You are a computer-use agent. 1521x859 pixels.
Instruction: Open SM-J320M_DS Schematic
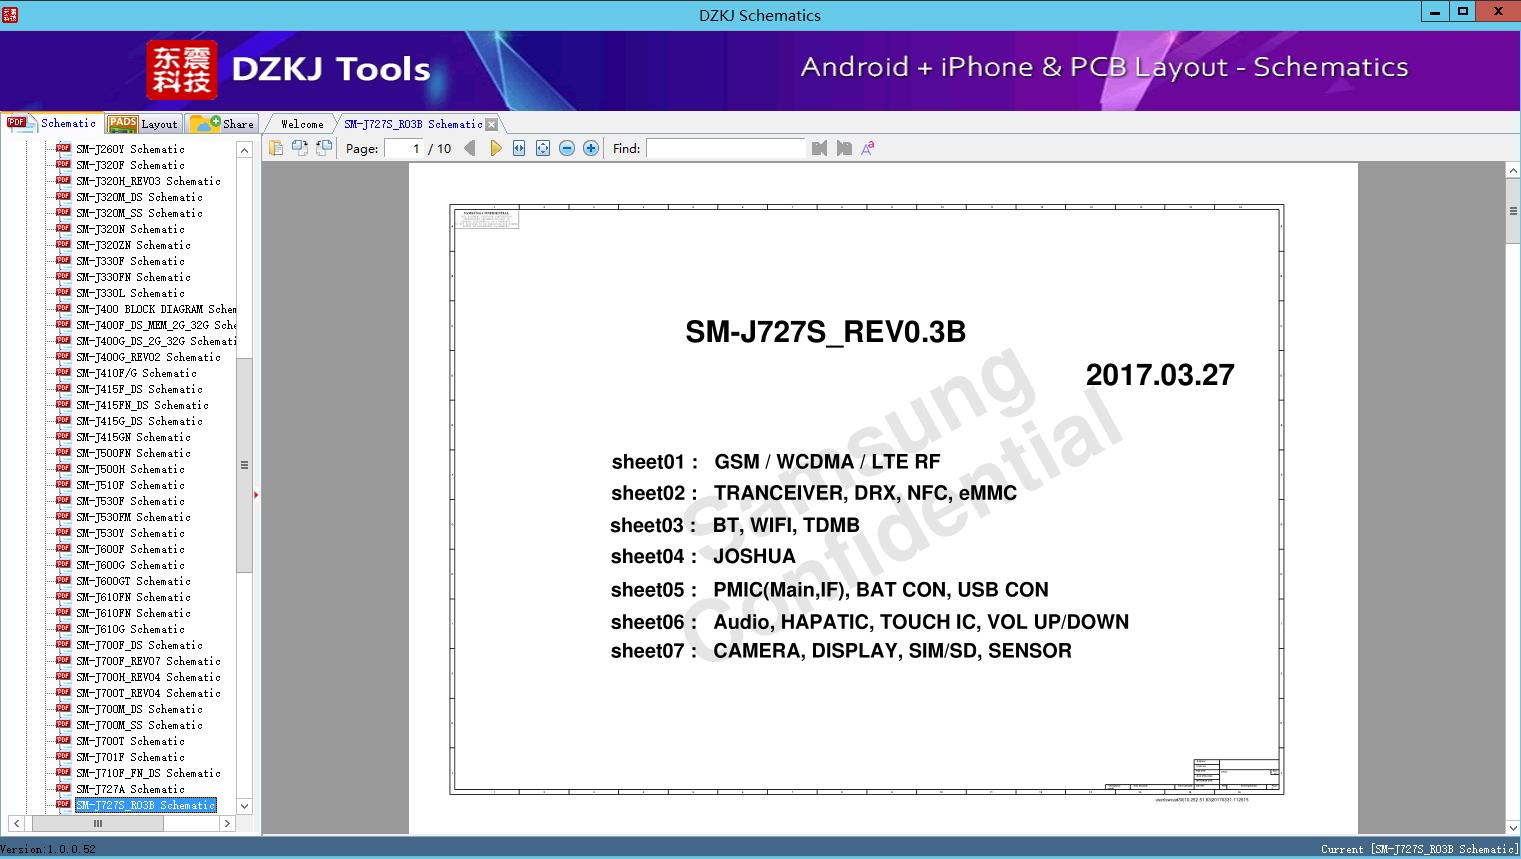click(139, 197)
